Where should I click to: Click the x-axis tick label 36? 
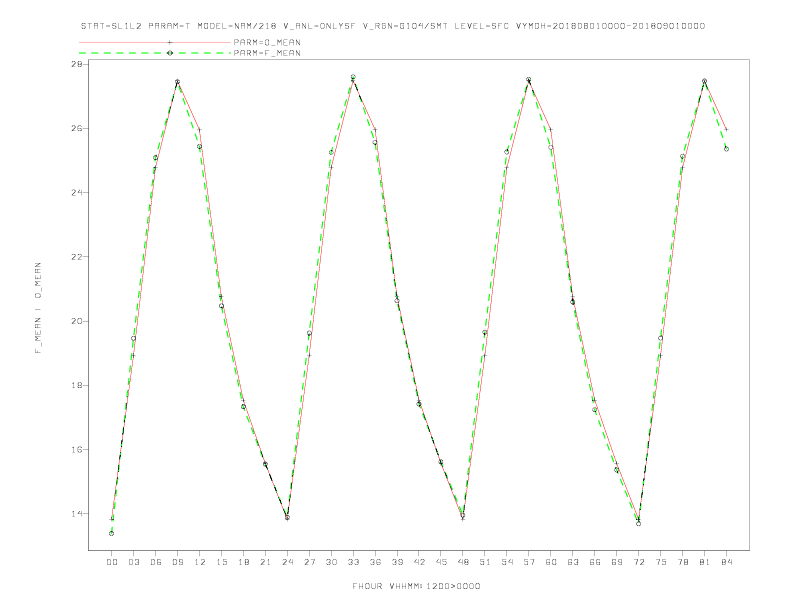coord(375,562)
